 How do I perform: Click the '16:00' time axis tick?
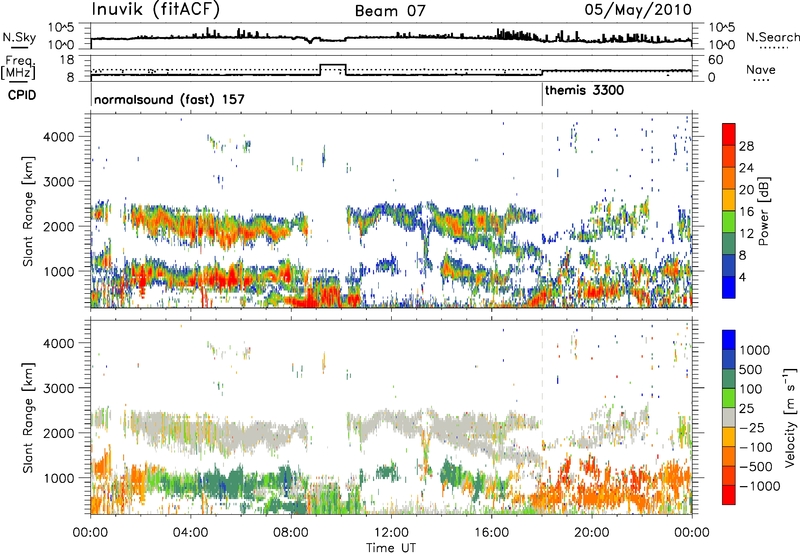491,533
